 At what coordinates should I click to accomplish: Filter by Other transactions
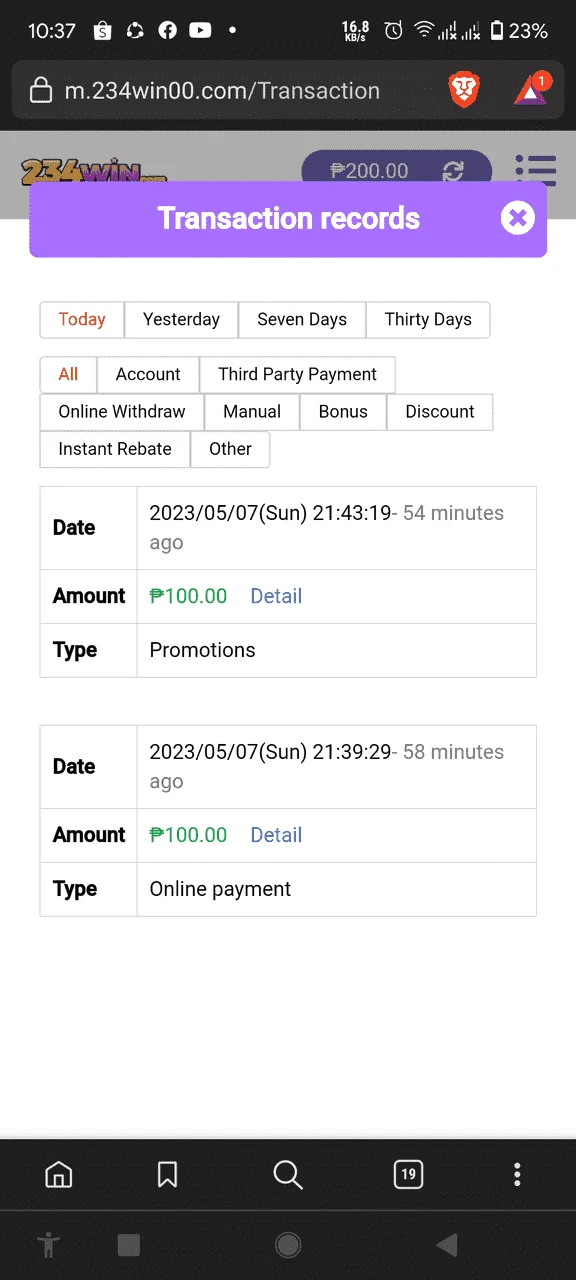230,449
